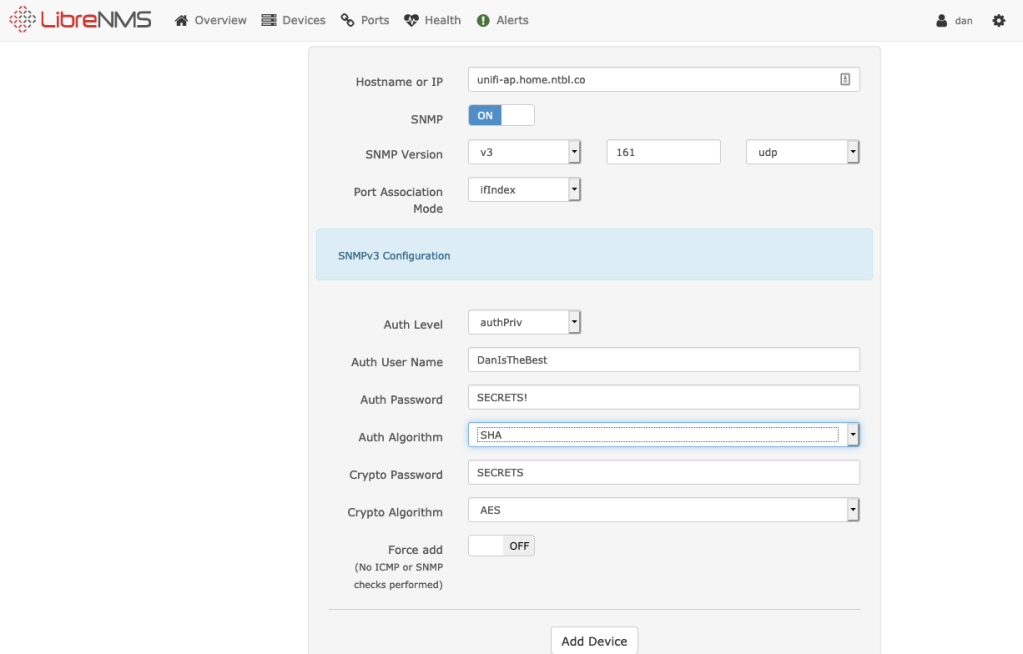Turn off the SNMP toggle switch

pos(501,116)
